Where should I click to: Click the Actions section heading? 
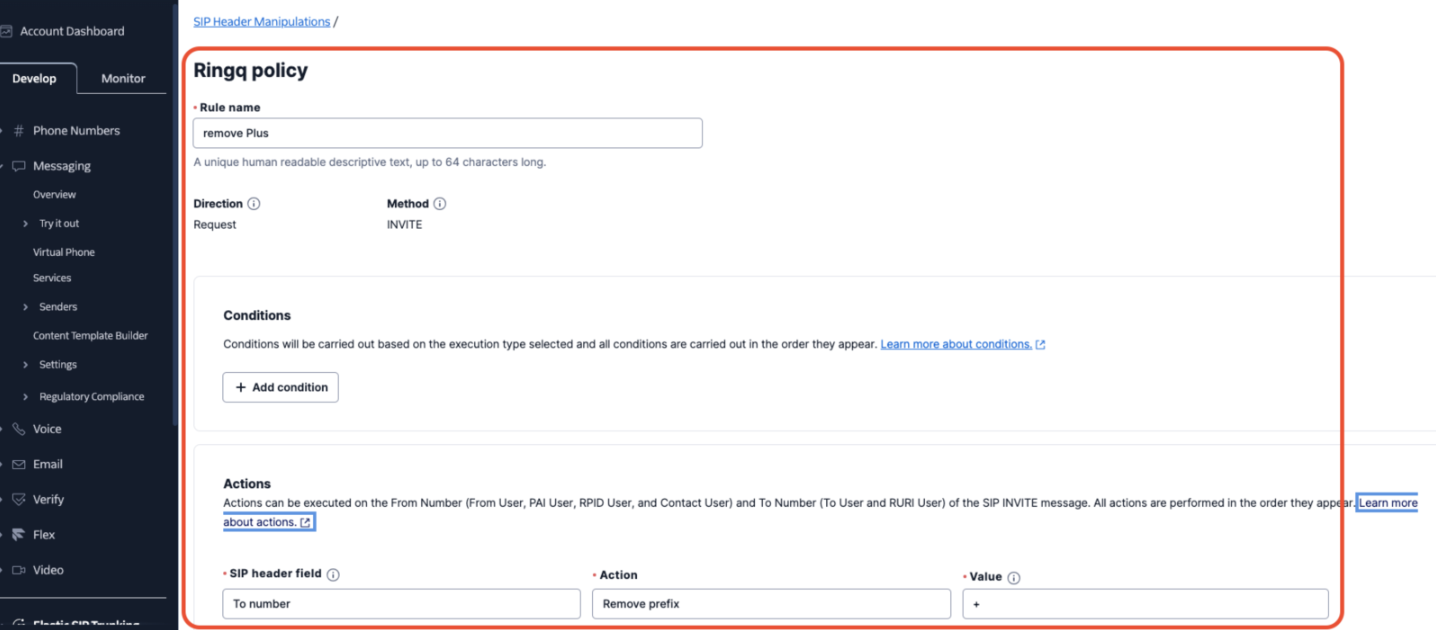[x=247, y=484]
